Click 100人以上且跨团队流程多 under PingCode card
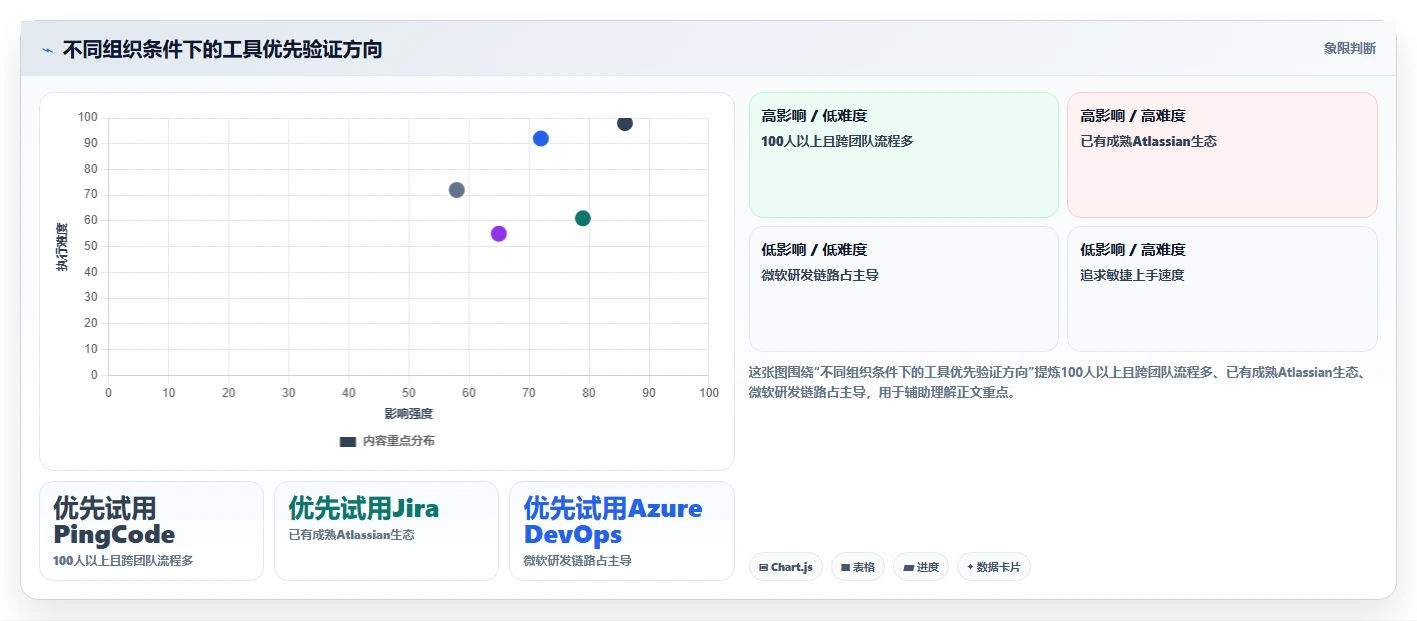This screenshot has height=621, width=1417. (123, 561)
